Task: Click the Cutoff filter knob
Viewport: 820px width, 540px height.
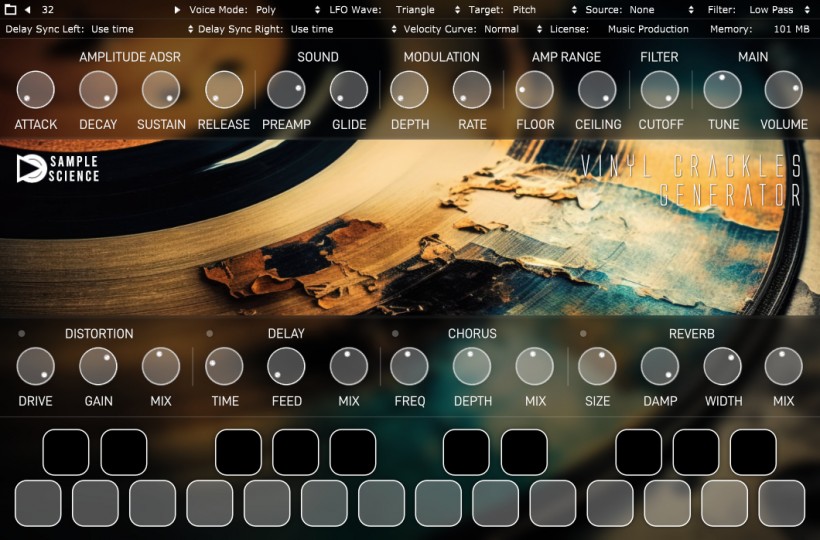Action: (660, 90)
